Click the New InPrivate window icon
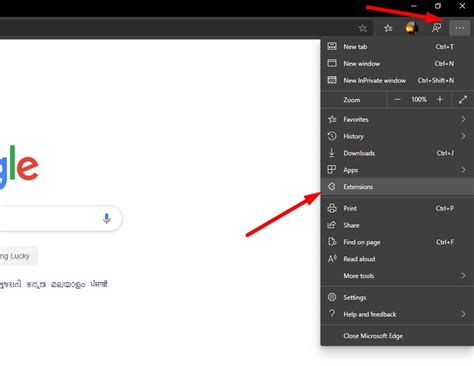This screenshot has height=366, width=474. 332,80
